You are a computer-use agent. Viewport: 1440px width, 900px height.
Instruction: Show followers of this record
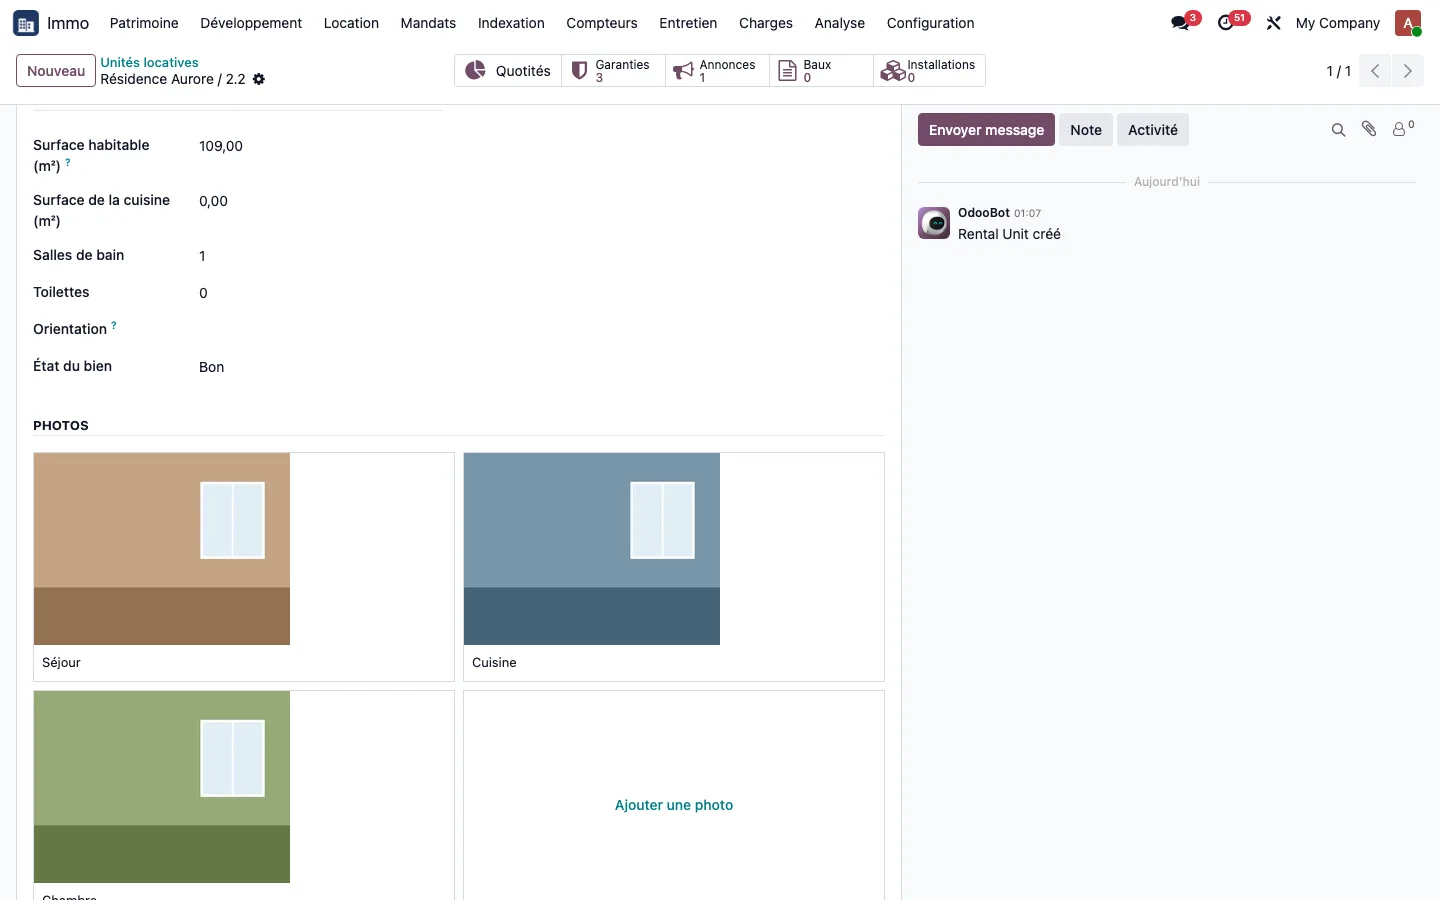1402,129
